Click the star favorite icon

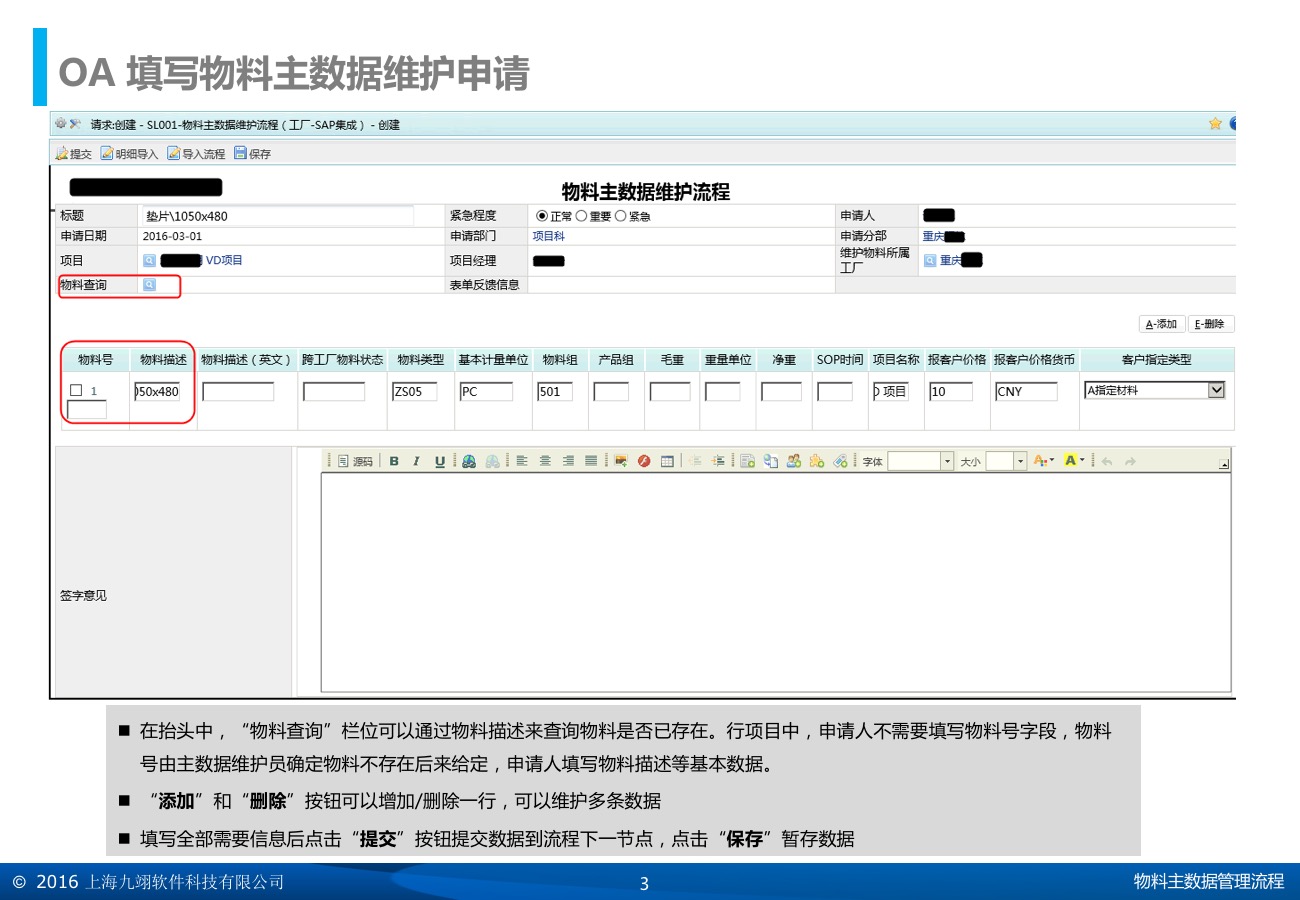[1215, 124]
